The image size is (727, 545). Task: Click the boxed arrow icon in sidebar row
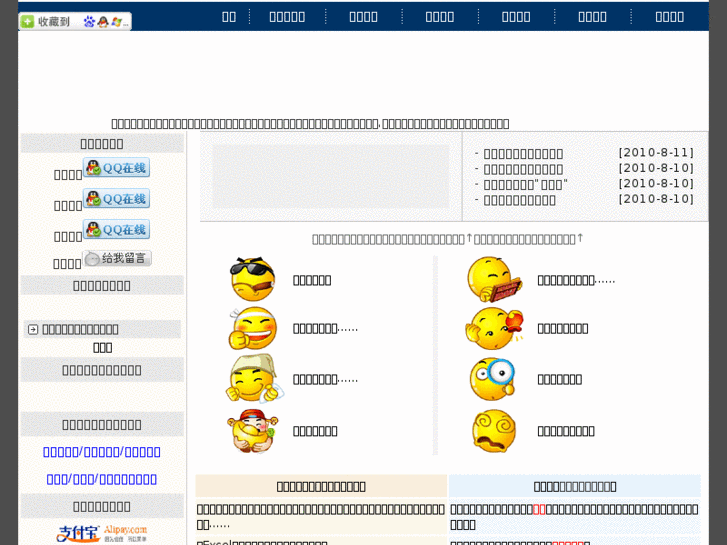(x=33, y=329)
